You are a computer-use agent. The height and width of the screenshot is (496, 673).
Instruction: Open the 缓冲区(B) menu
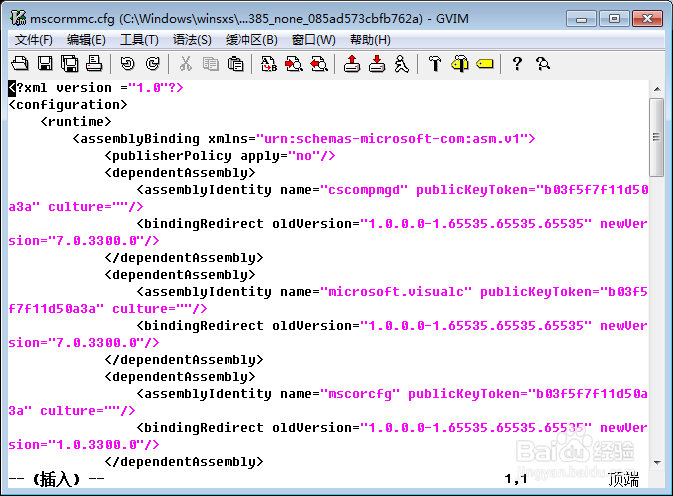[252, 40]
